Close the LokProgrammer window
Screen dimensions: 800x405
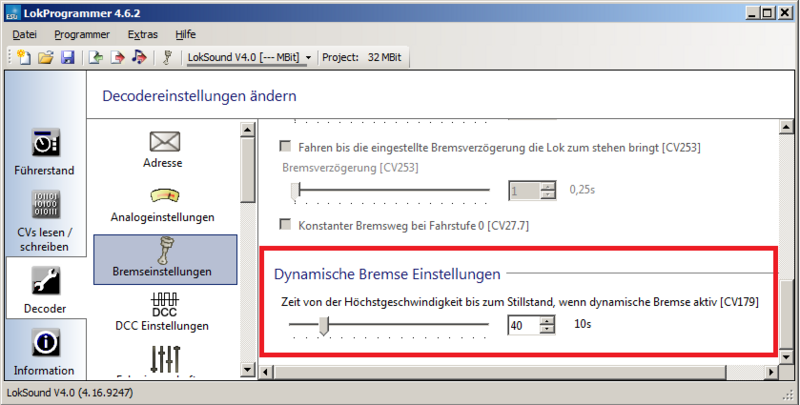[785, 13]
